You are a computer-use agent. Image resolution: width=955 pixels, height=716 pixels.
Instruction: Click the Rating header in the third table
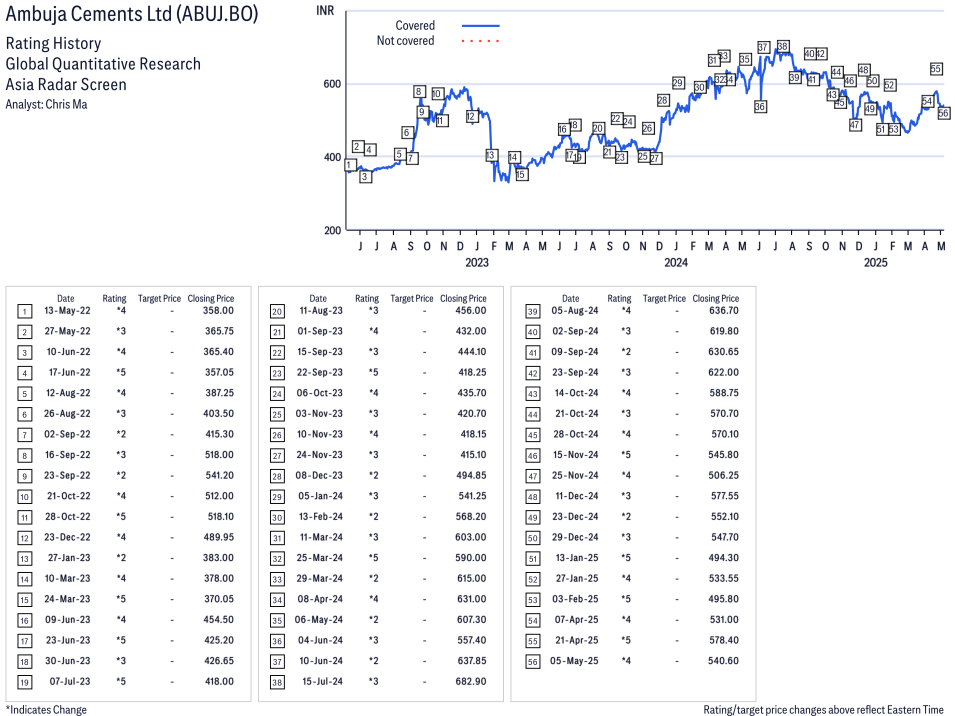click(x=619, y=298)
